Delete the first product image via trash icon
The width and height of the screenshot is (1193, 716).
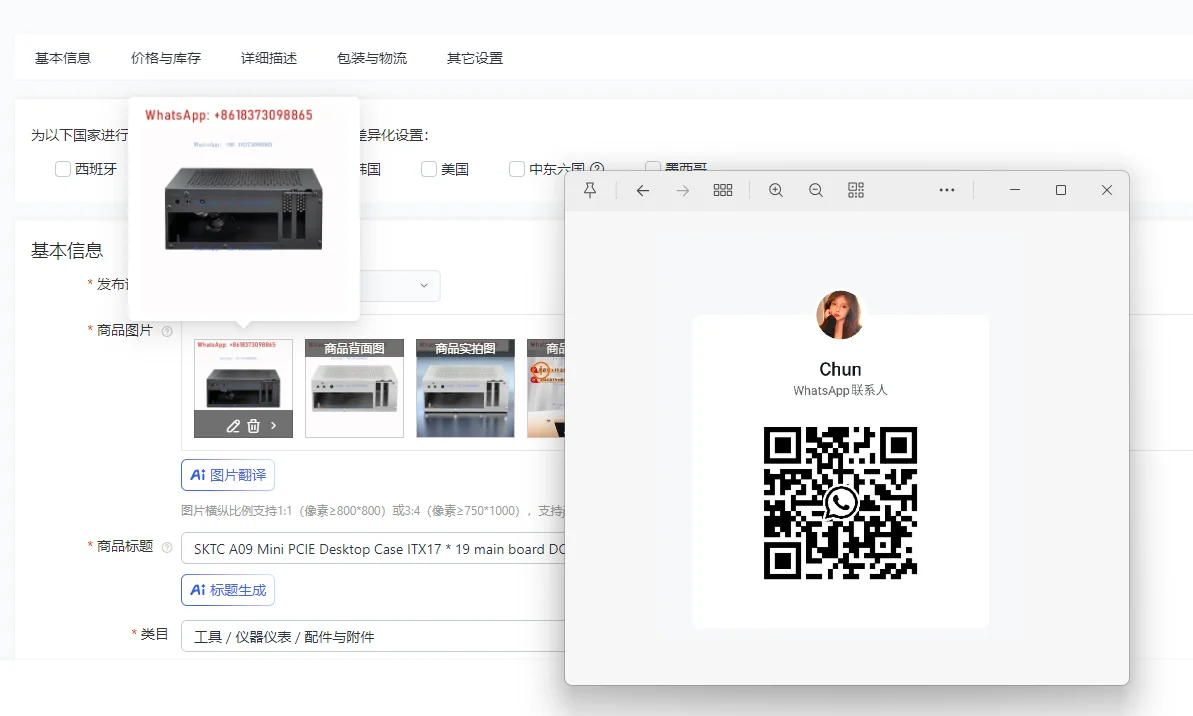click(x=253, y=426)
